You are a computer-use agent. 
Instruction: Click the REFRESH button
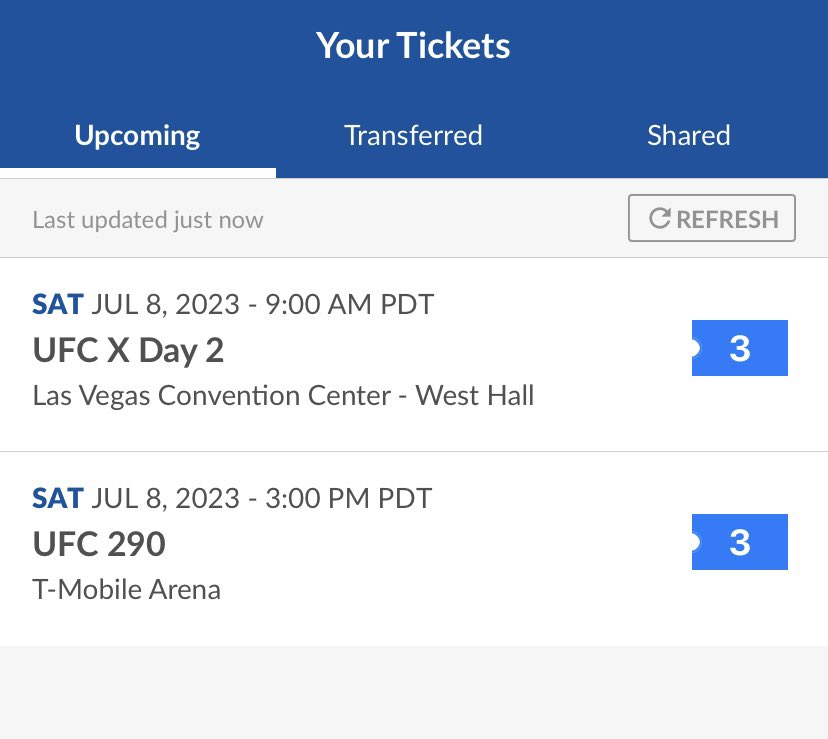coord(712,218)
